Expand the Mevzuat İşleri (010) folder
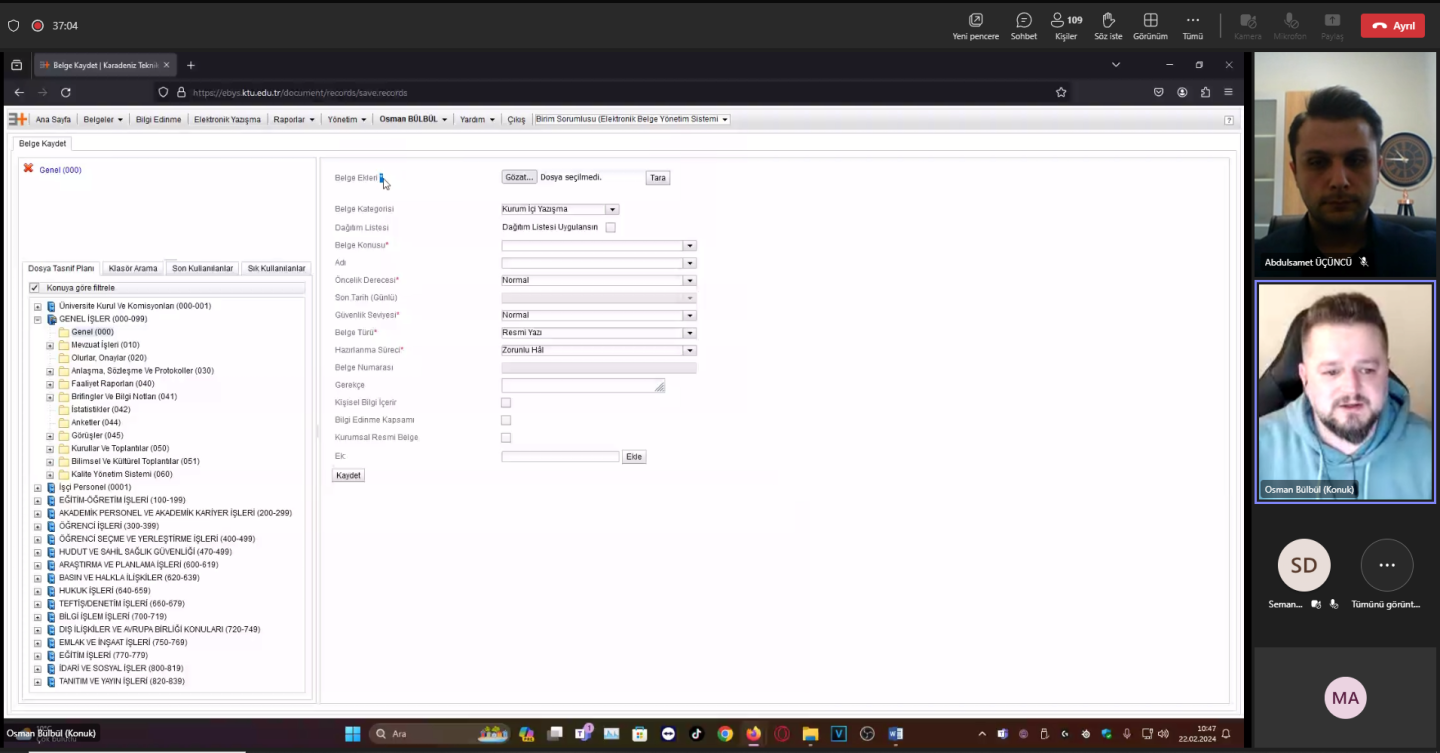 point(50,346)
